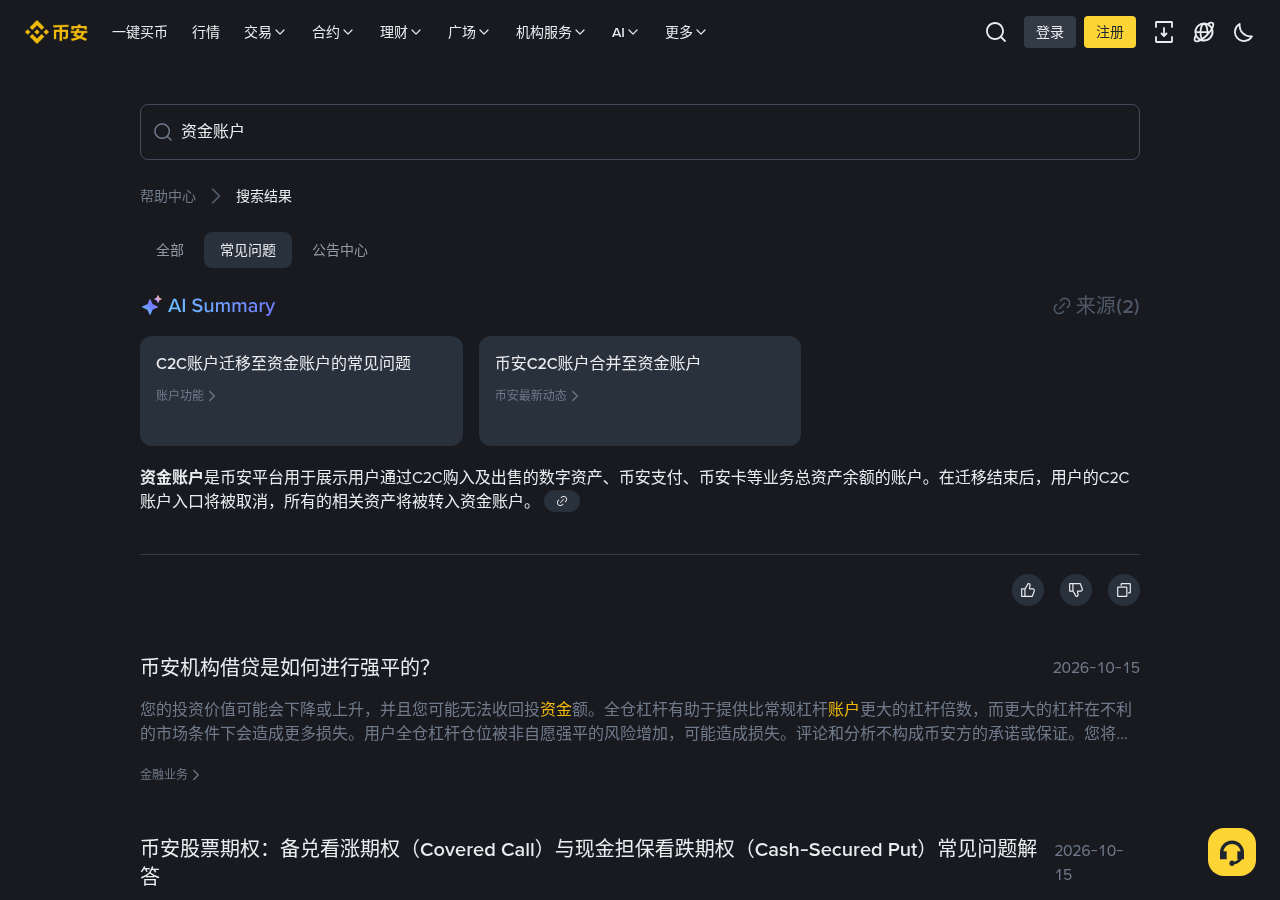Expand the AI dropdown in navigation
The height and width of the screenshot is (900, 1280).
point(625,32)
